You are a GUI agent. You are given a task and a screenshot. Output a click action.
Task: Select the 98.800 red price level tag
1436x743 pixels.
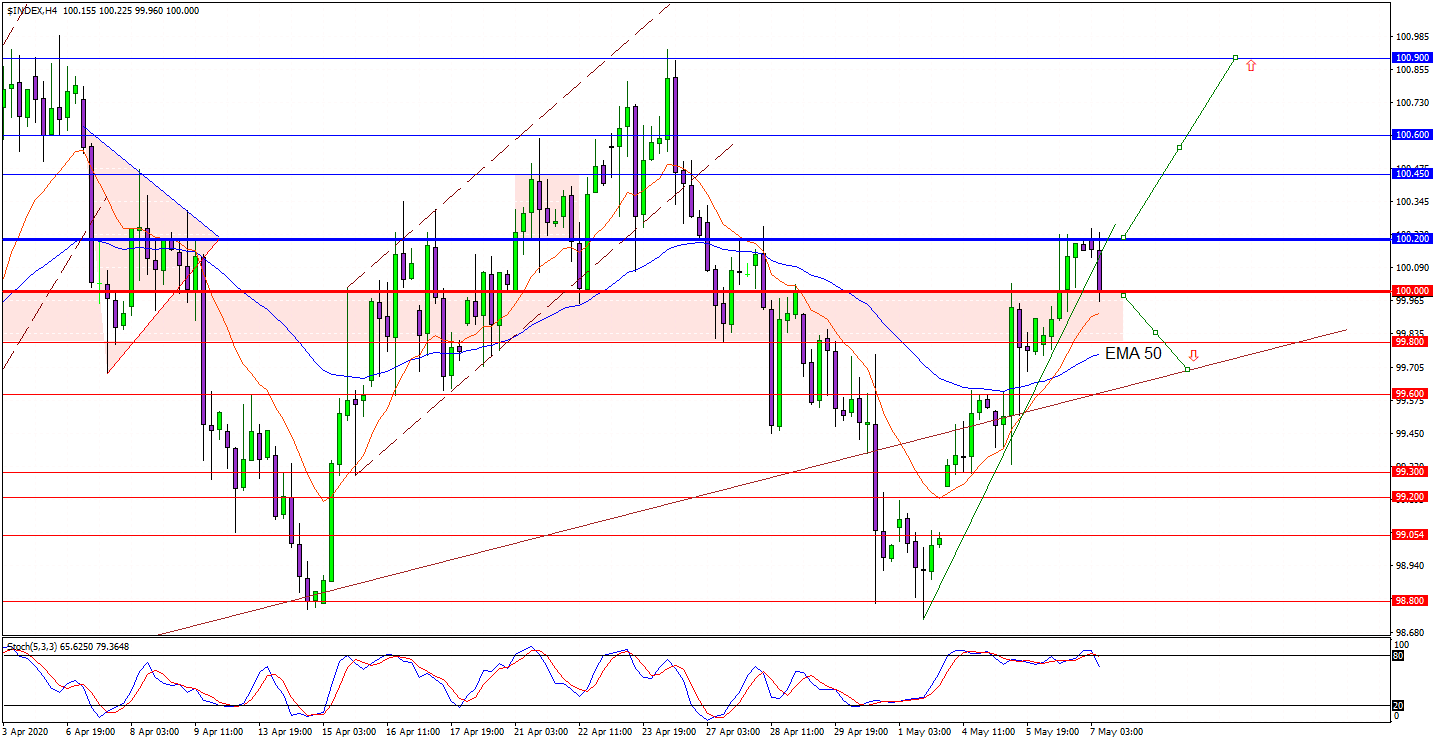(1410, 601)
